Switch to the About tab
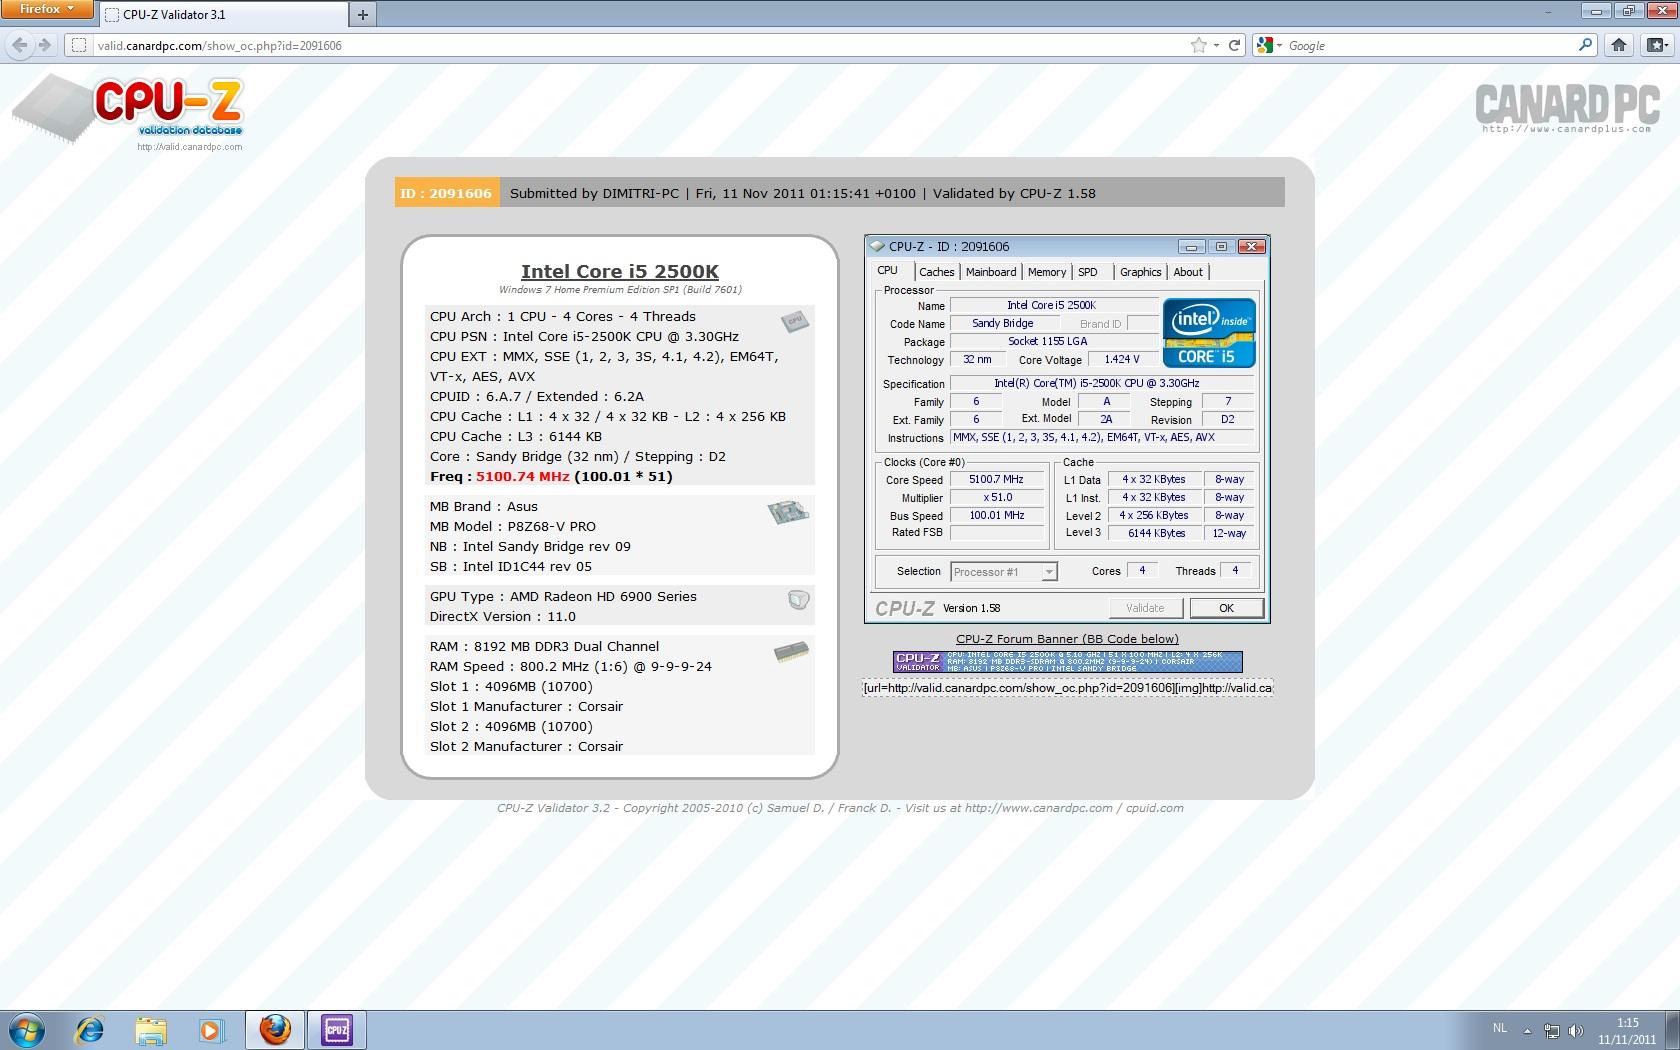The width and height of the screenshot is (1680, 1050). tap(1188, 272)
